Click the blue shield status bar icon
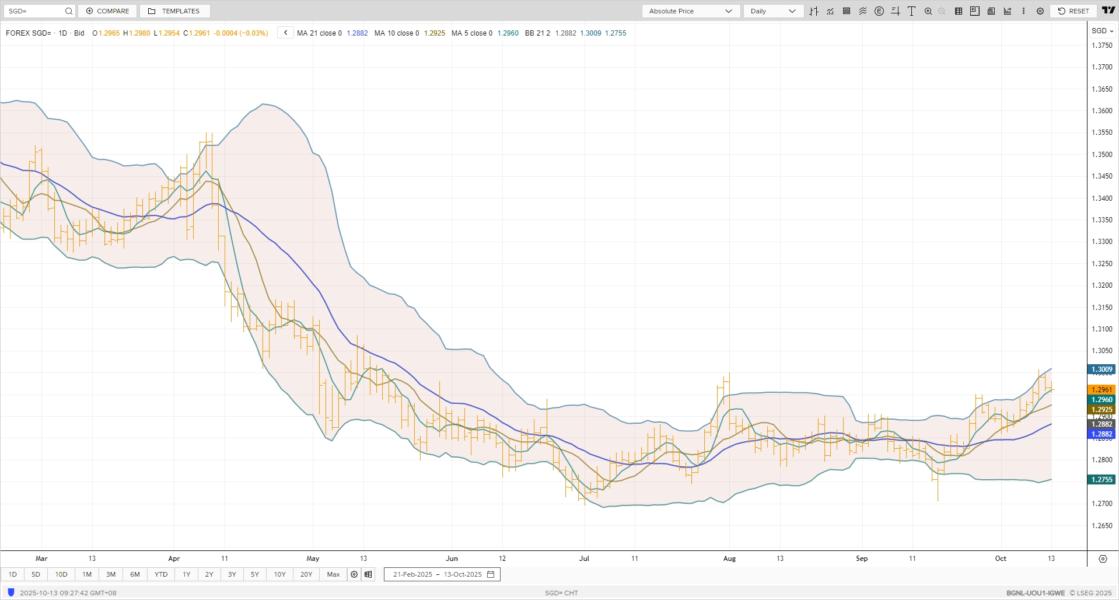Image resolution: width=1119 pixels, height=600 pixels. 11,593
